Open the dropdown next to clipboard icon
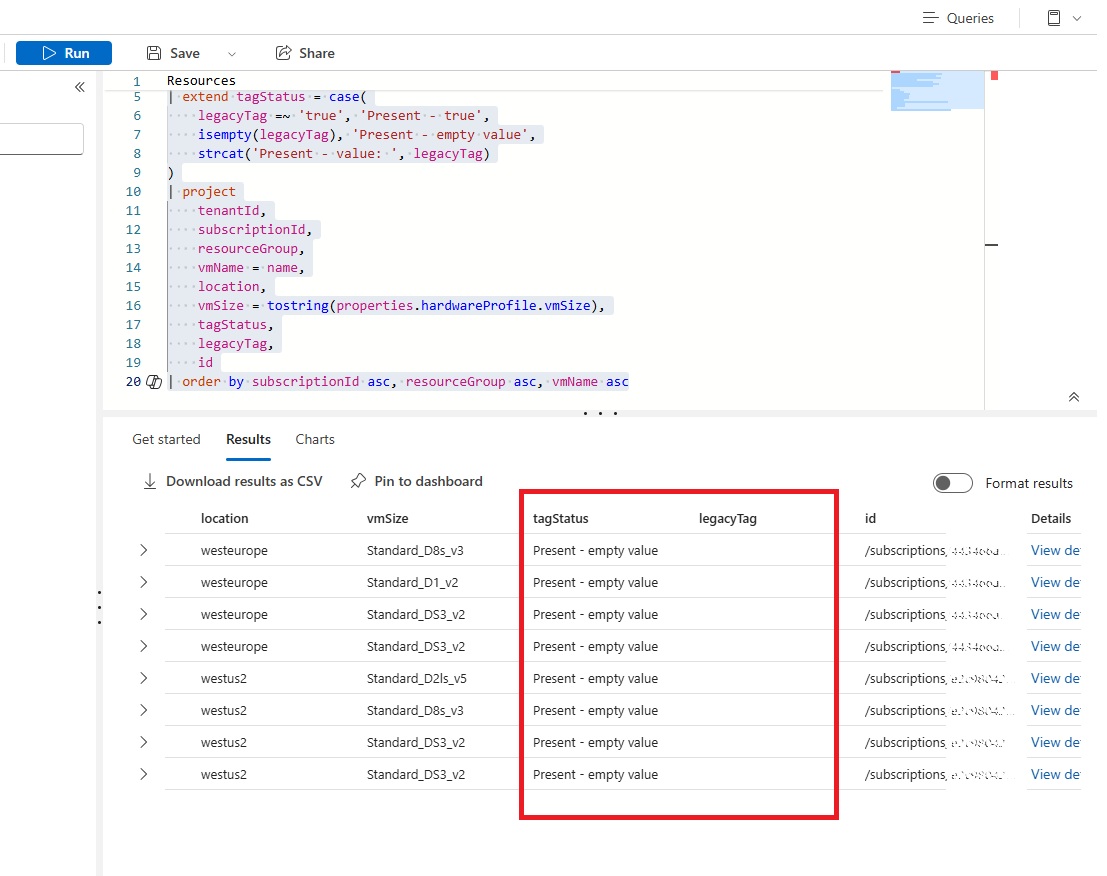The width and height of the screenshot is (1107, 876). (1077, 18)
